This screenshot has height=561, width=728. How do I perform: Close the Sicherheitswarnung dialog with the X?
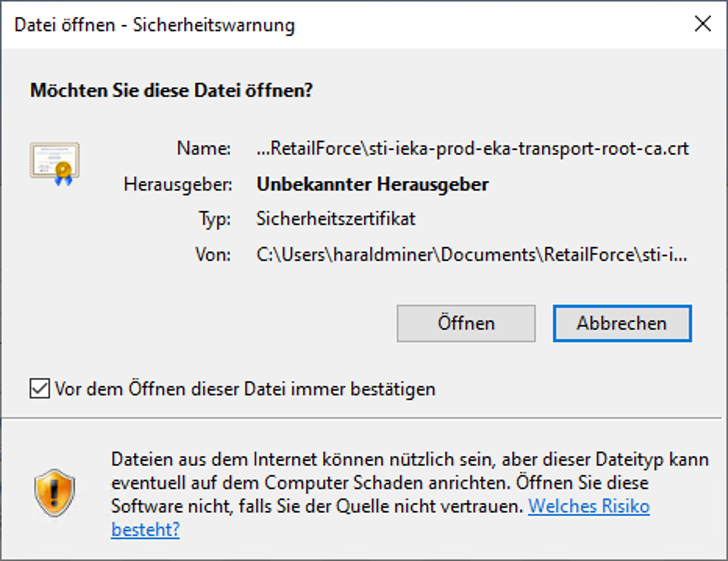coord(702,24)
